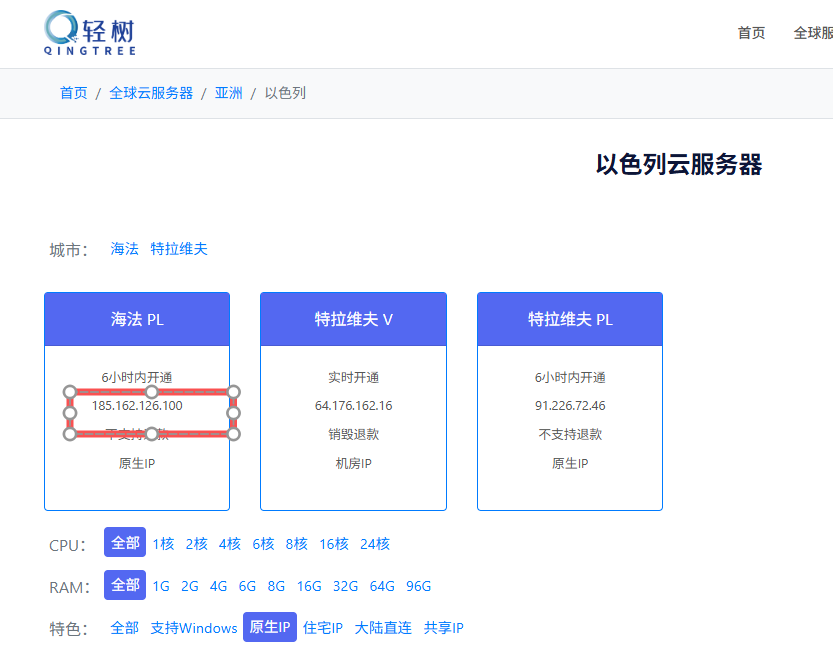The width and height of the screenshot is (833, 648).
Task: Select the 海法 PL server card header
Action: tap(137, 320)
